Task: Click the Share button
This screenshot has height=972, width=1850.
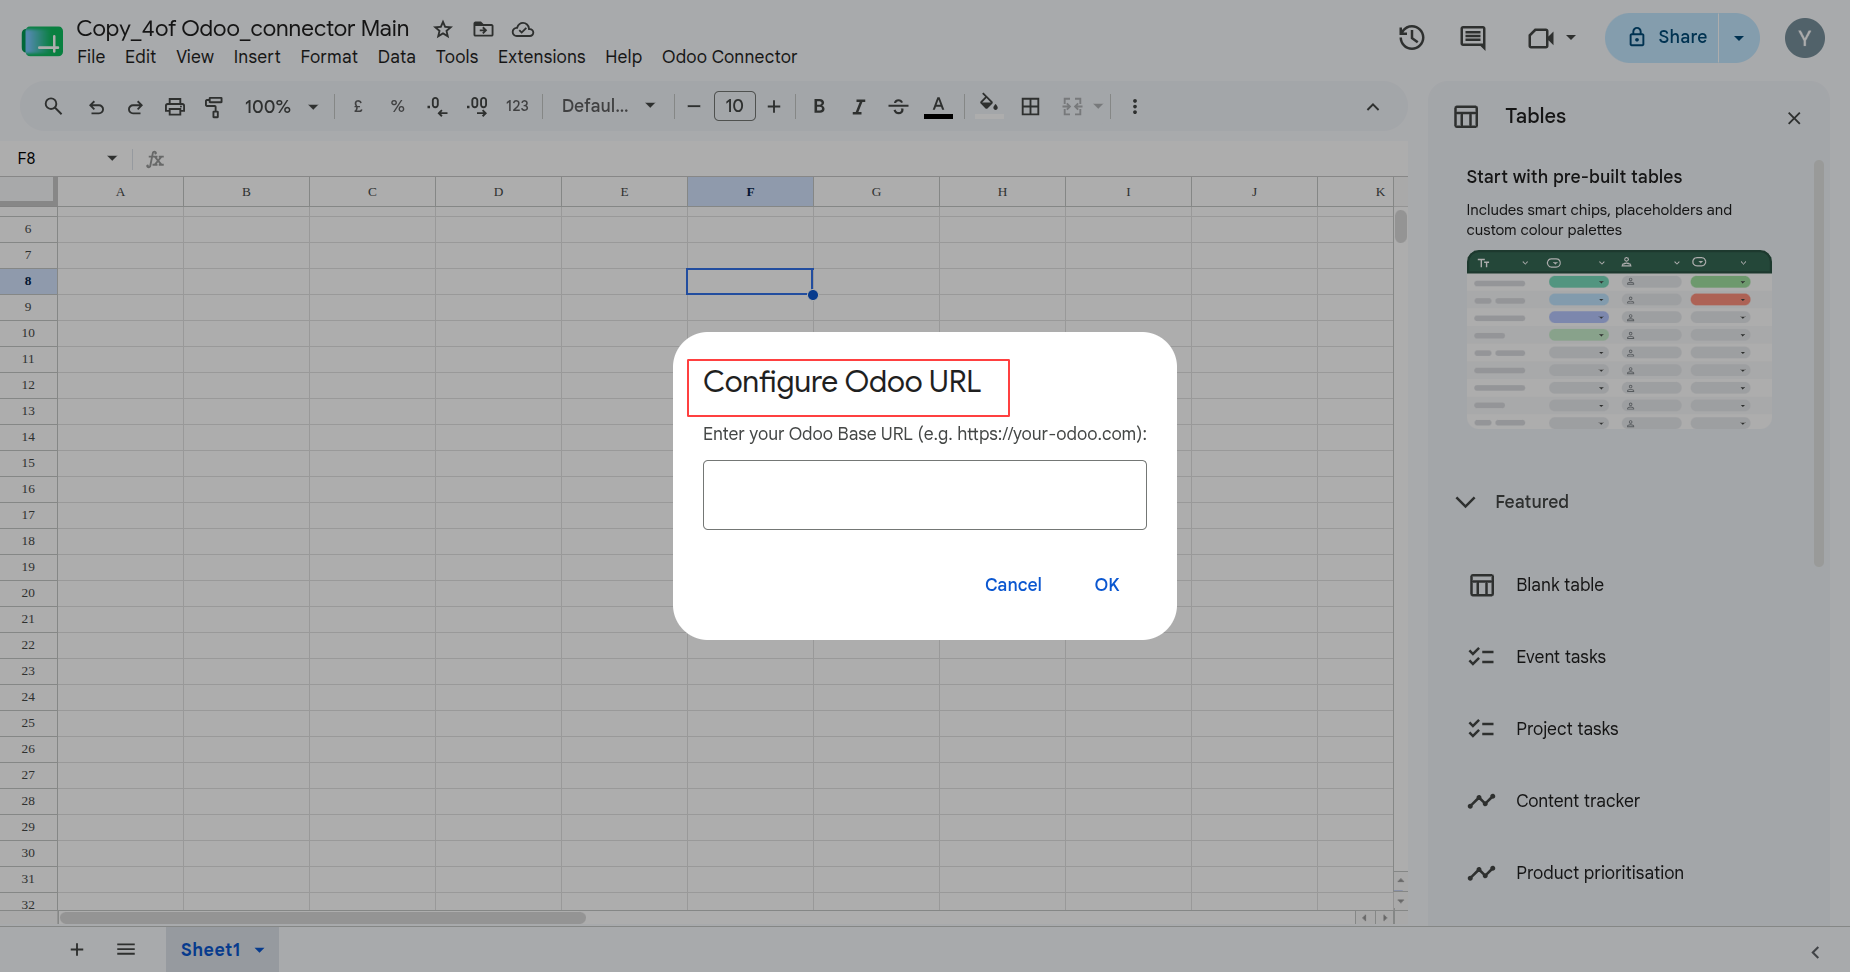Action: pos(1662,38)
